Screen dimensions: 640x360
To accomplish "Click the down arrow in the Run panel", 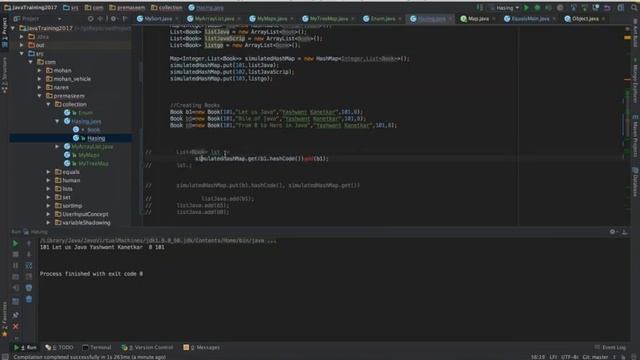I will [29, 254].
